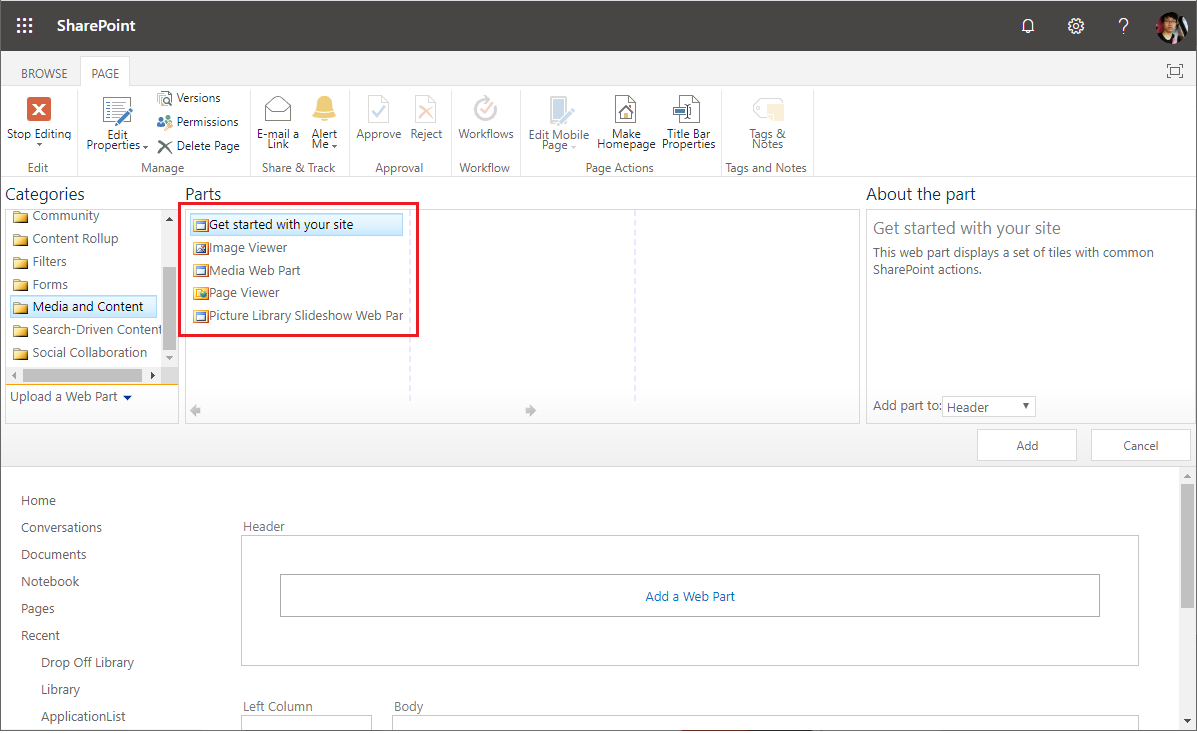Switch to the BROWSE ribbon tab
The image size is (1197, 733).
coord(44,73)
